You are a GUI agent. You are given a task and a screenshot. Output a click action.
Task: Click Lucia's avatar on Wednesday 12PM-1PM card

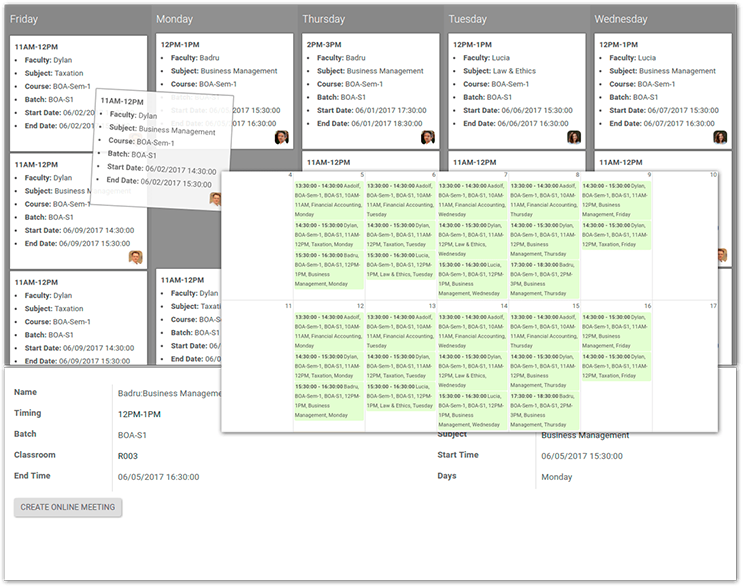(720, 137)
